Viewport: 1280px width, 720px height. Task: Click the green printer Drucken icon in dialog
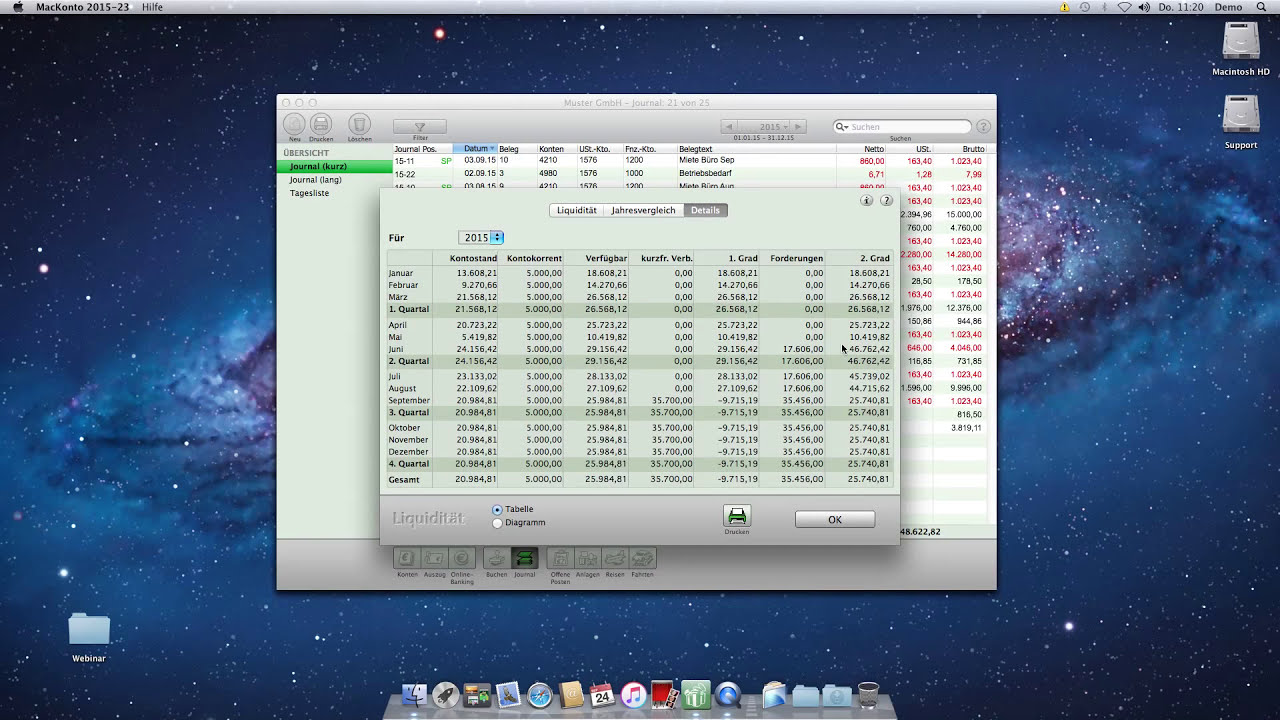click(x=737, y=516)
